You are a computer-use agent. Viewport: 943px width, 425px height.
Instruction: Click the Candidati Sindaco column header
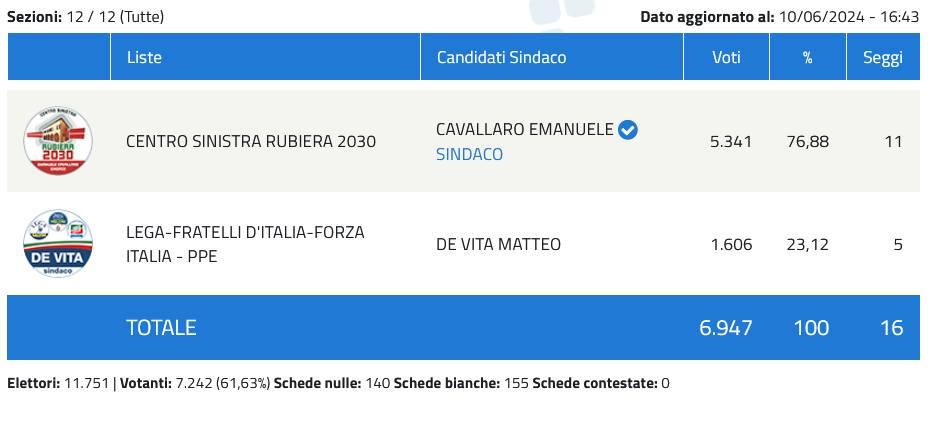click(x=501, y=57)
